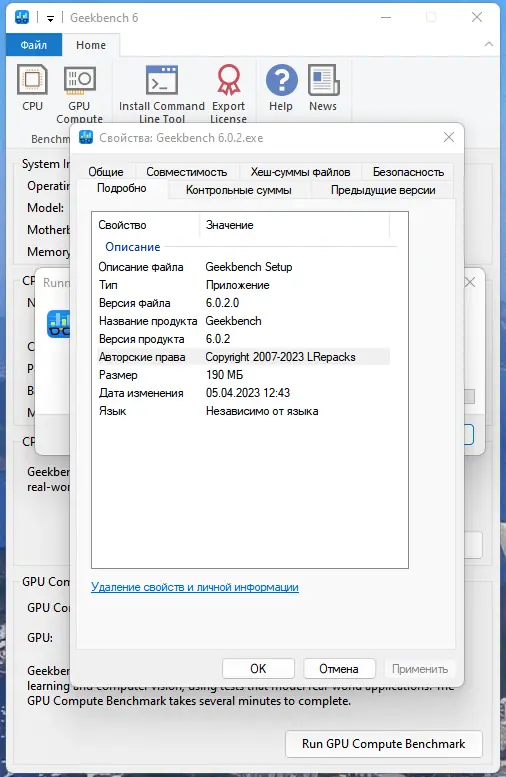This screenshot has width=506, height=777.
Task: Switch to the Общие tab
Action: click(106, 172)
